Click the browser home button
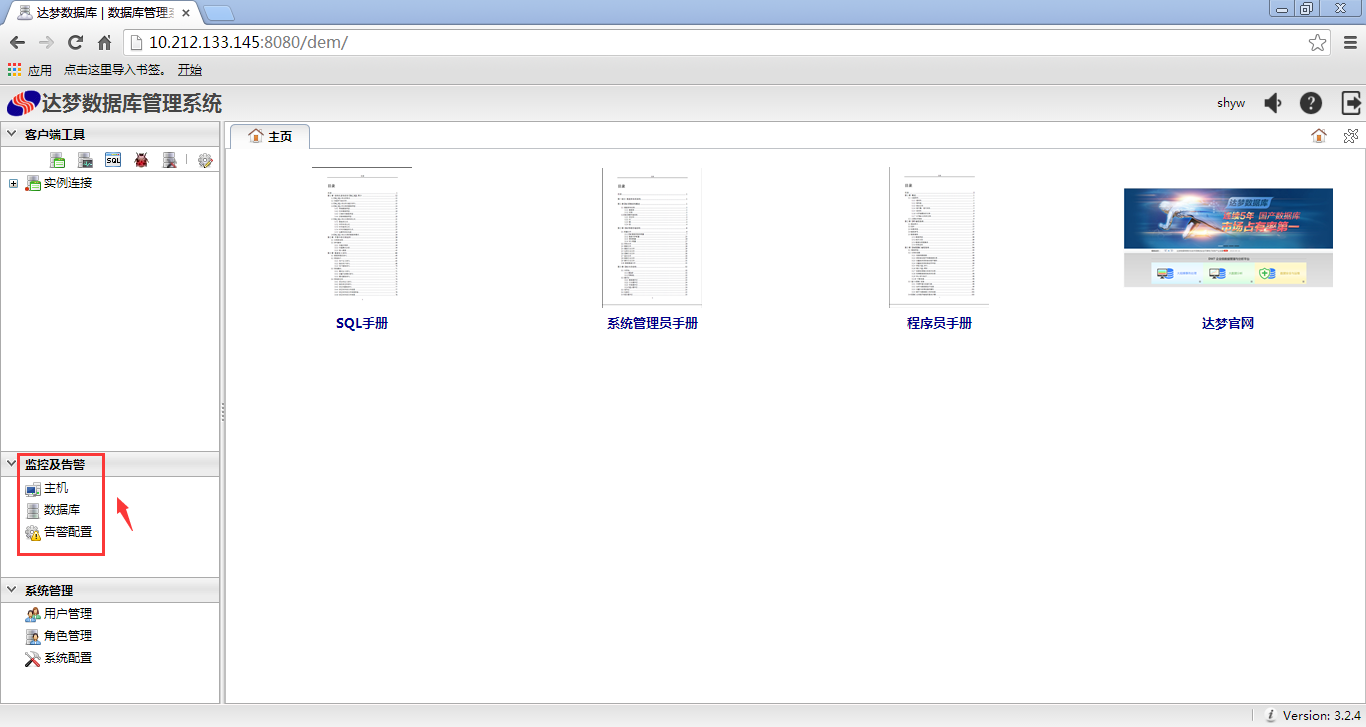Viewport: 1366px width, 727px height. [104, 42]
